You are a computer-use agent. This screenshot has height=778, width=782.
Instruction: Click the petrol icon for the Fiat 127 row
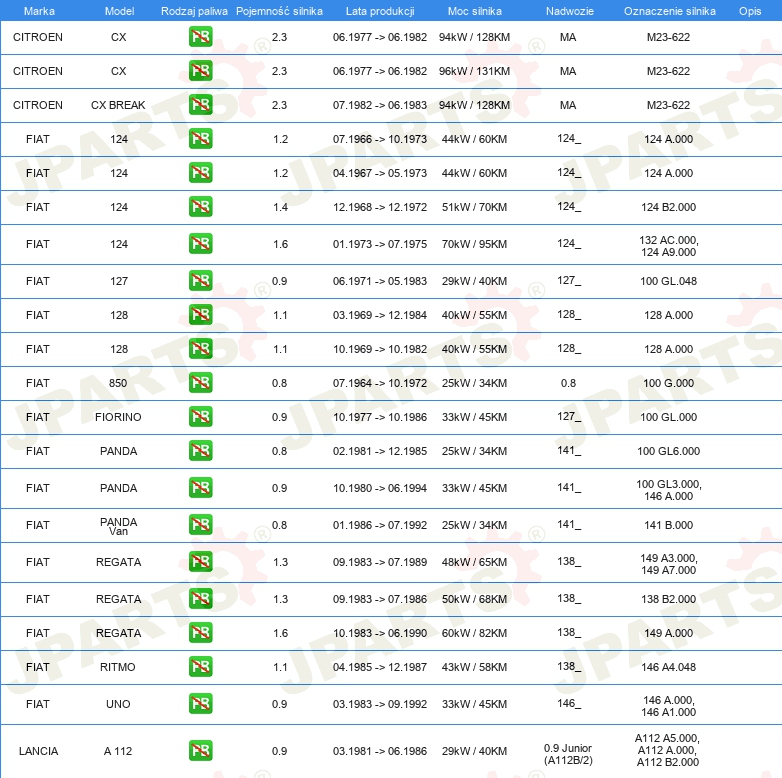200,281
